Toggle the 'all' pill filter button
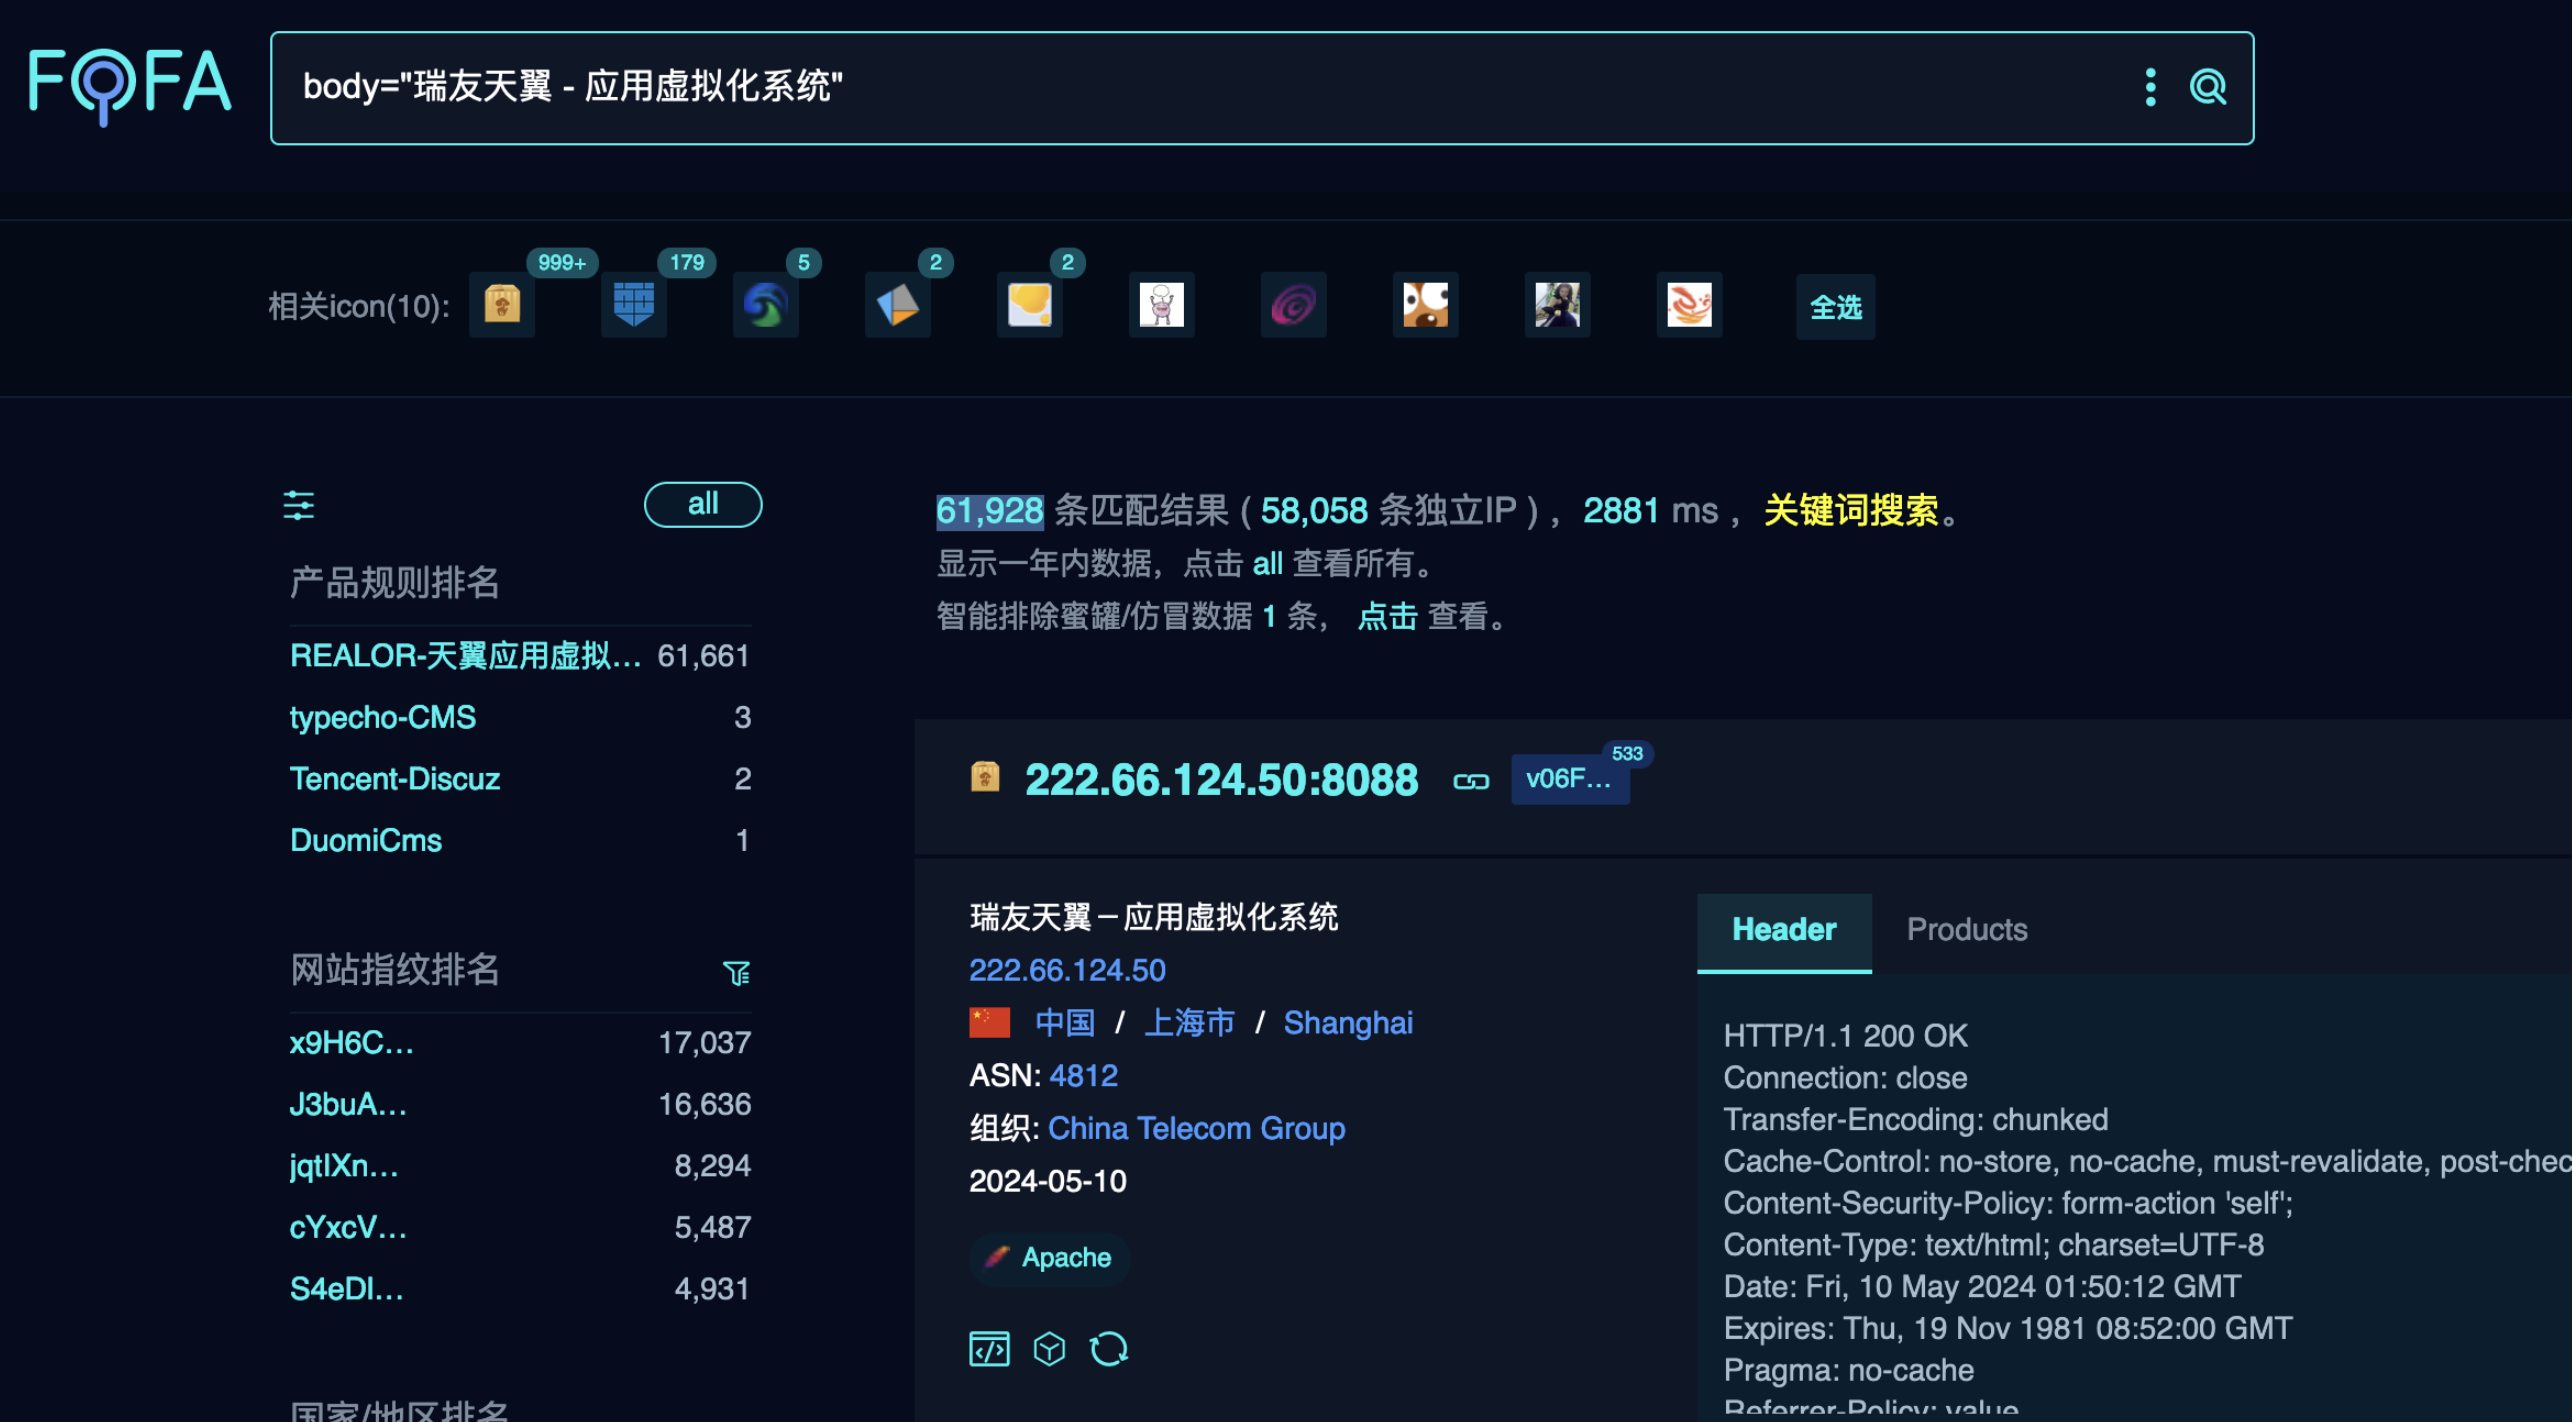 coord(702,504)
